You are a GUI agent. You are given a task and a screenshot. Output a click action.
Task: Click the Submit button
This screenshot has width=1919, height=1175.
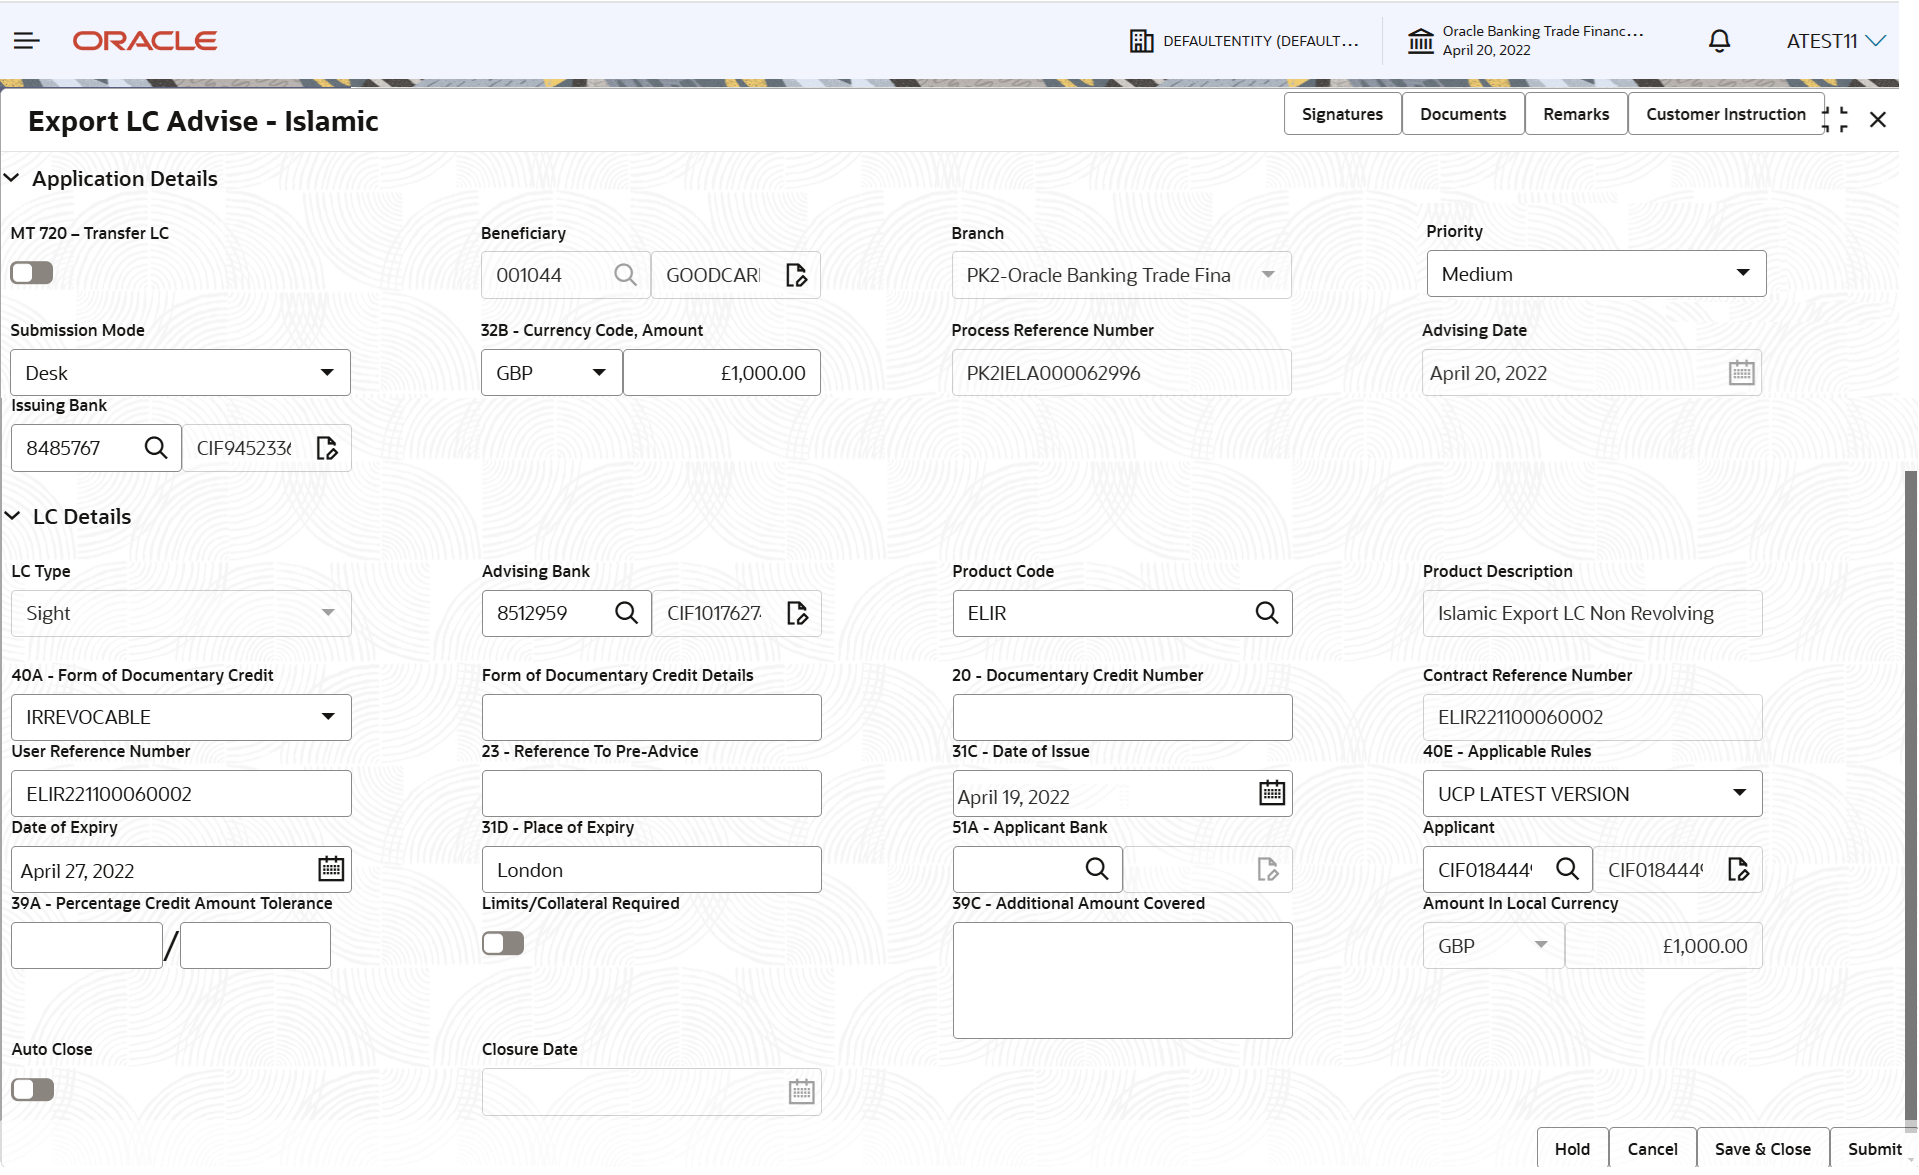click(1874, 1149)
